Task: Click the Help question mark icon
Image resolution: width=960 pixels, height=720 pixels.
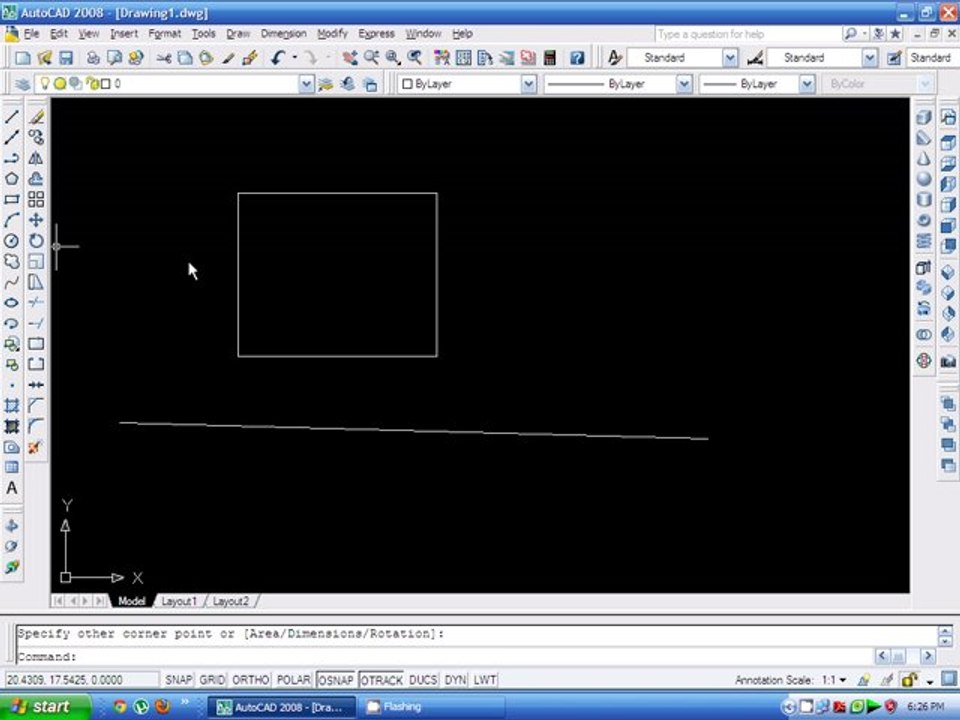Action: 577,58
